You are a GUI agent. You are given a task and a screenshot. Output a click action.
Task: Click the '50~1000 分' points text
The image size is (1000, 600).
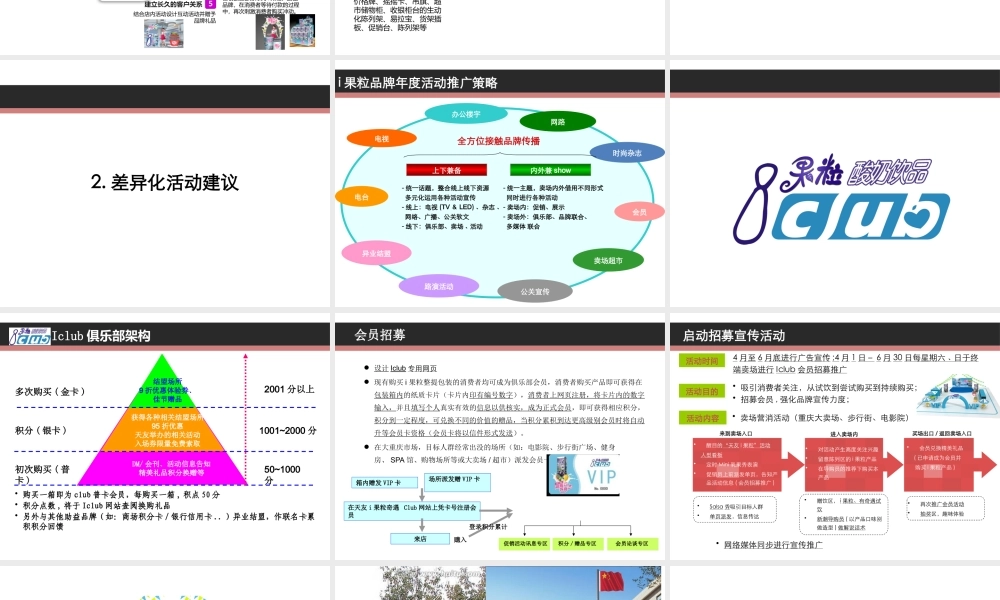(282, 474)
